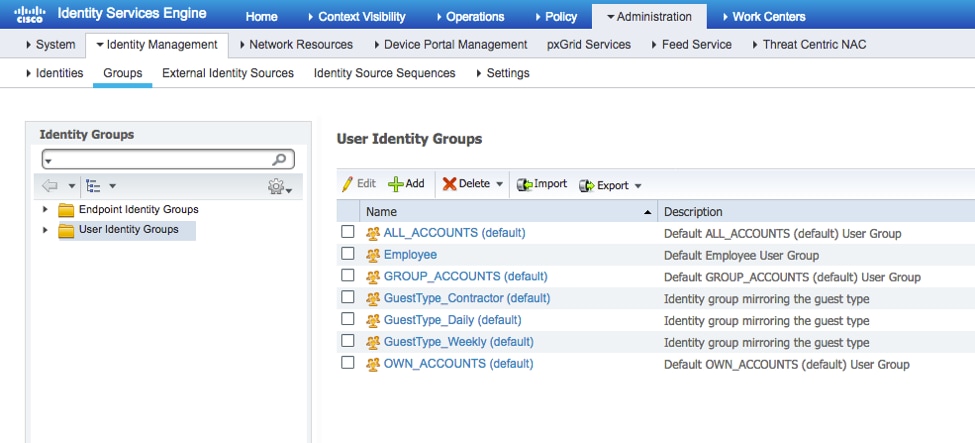Viewport: 975px width, 443px height.
Task: Click the tree view icon in Identity Groups
Action: coord(94,186)
